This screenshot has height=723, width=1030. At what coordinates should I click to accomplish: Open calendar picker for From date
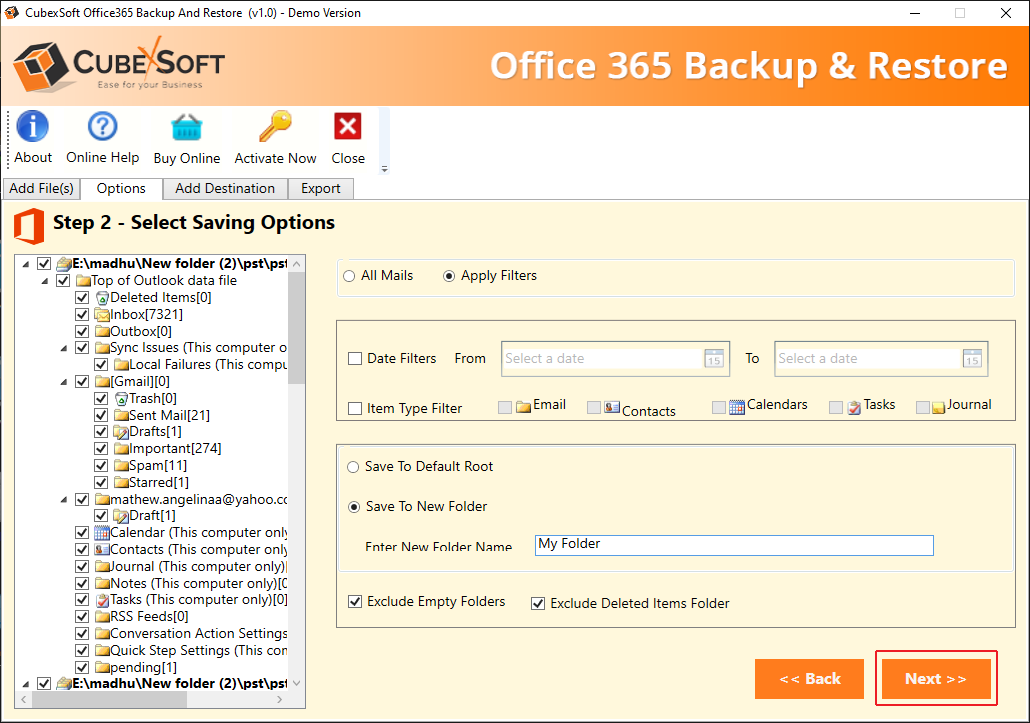714,359
